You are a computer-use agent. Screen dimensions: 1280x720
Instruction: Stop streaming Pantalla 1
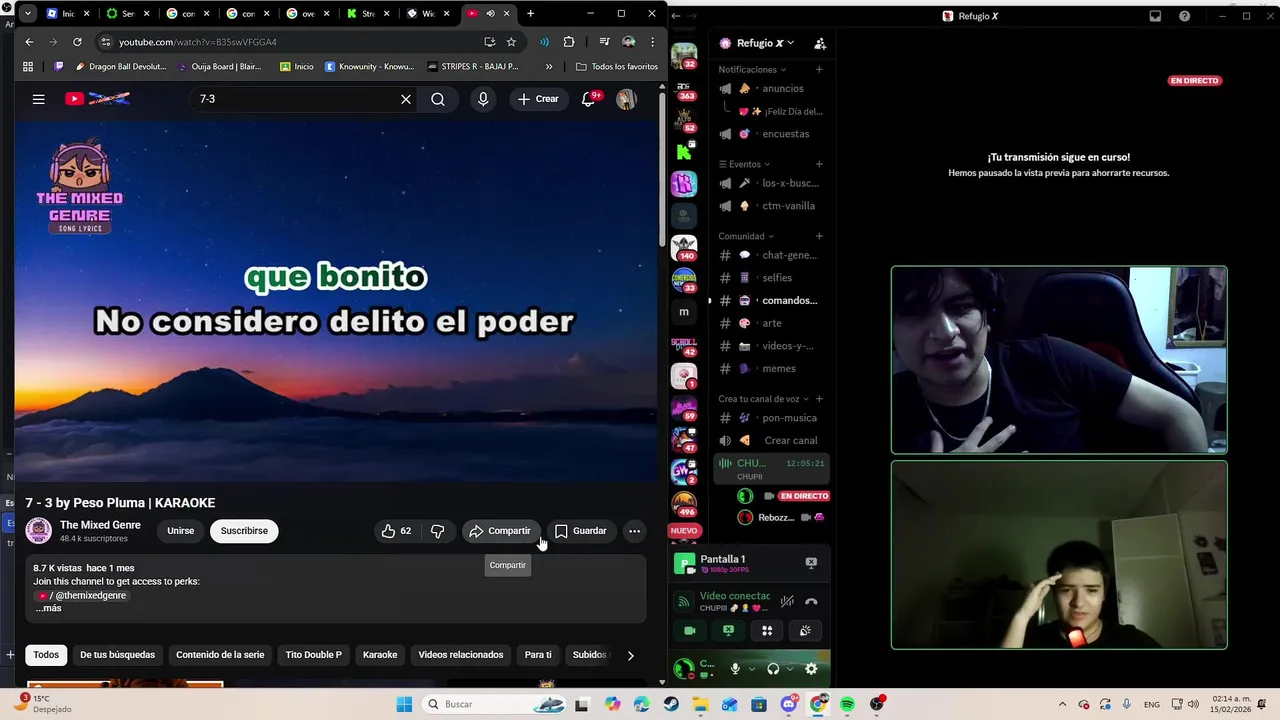[811, 563]
